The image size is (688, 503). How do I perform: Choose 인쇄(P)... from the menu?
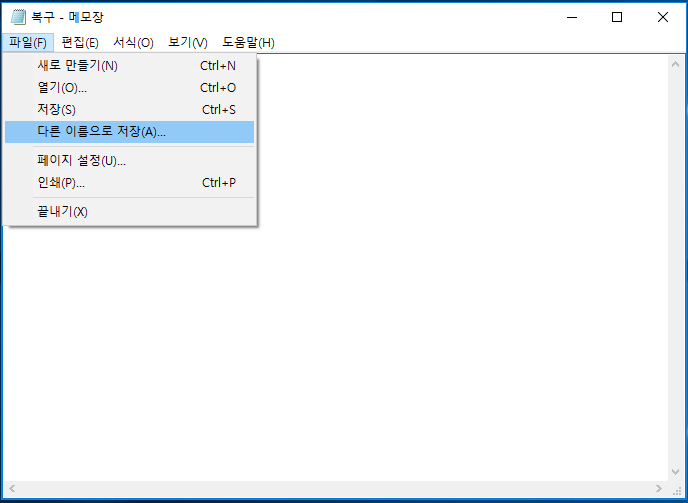click(x=129, y=183)
